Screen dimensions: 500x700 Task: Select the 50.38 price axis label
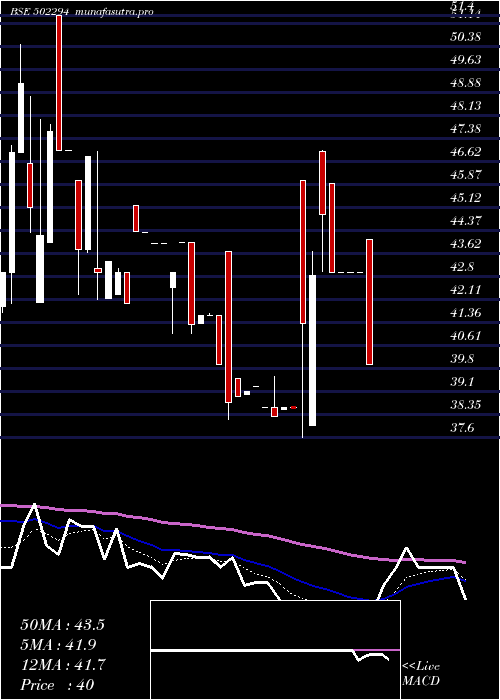tap(466, 37)
